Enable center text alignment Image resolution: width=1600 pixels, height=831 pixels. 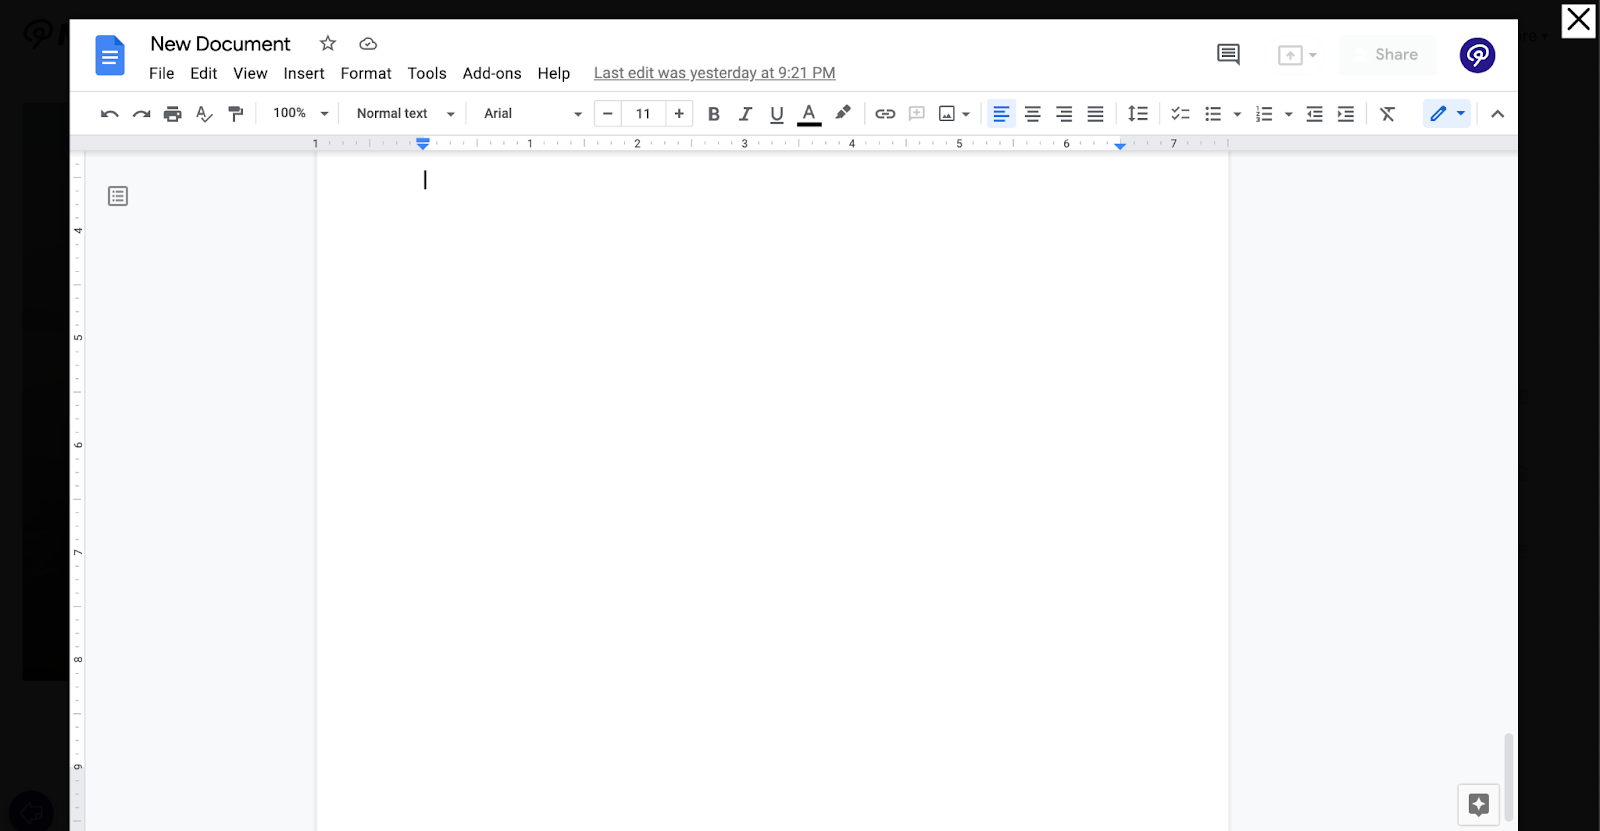pyautogui.click(x=1032, y=114)
